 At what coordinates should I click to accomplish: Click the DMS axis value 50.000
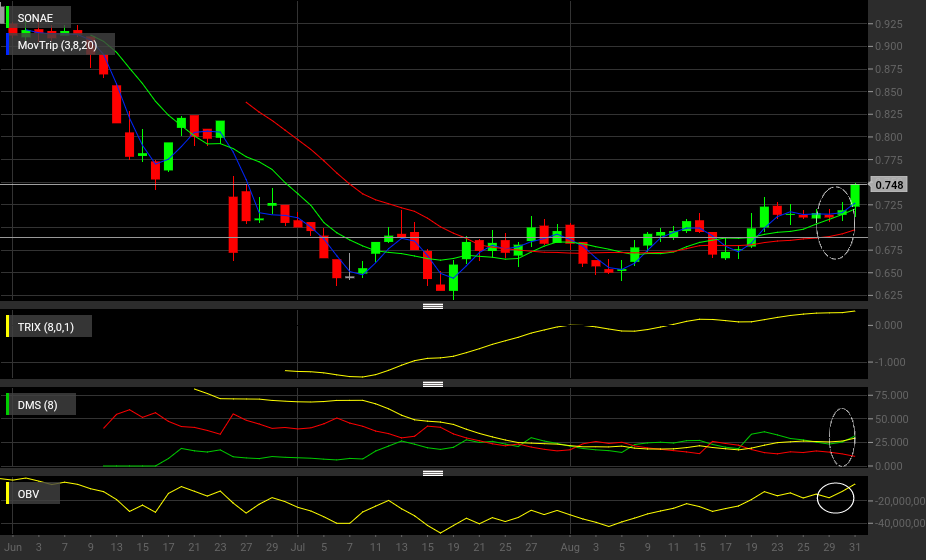pyautogui.click(x=892, y=419)
